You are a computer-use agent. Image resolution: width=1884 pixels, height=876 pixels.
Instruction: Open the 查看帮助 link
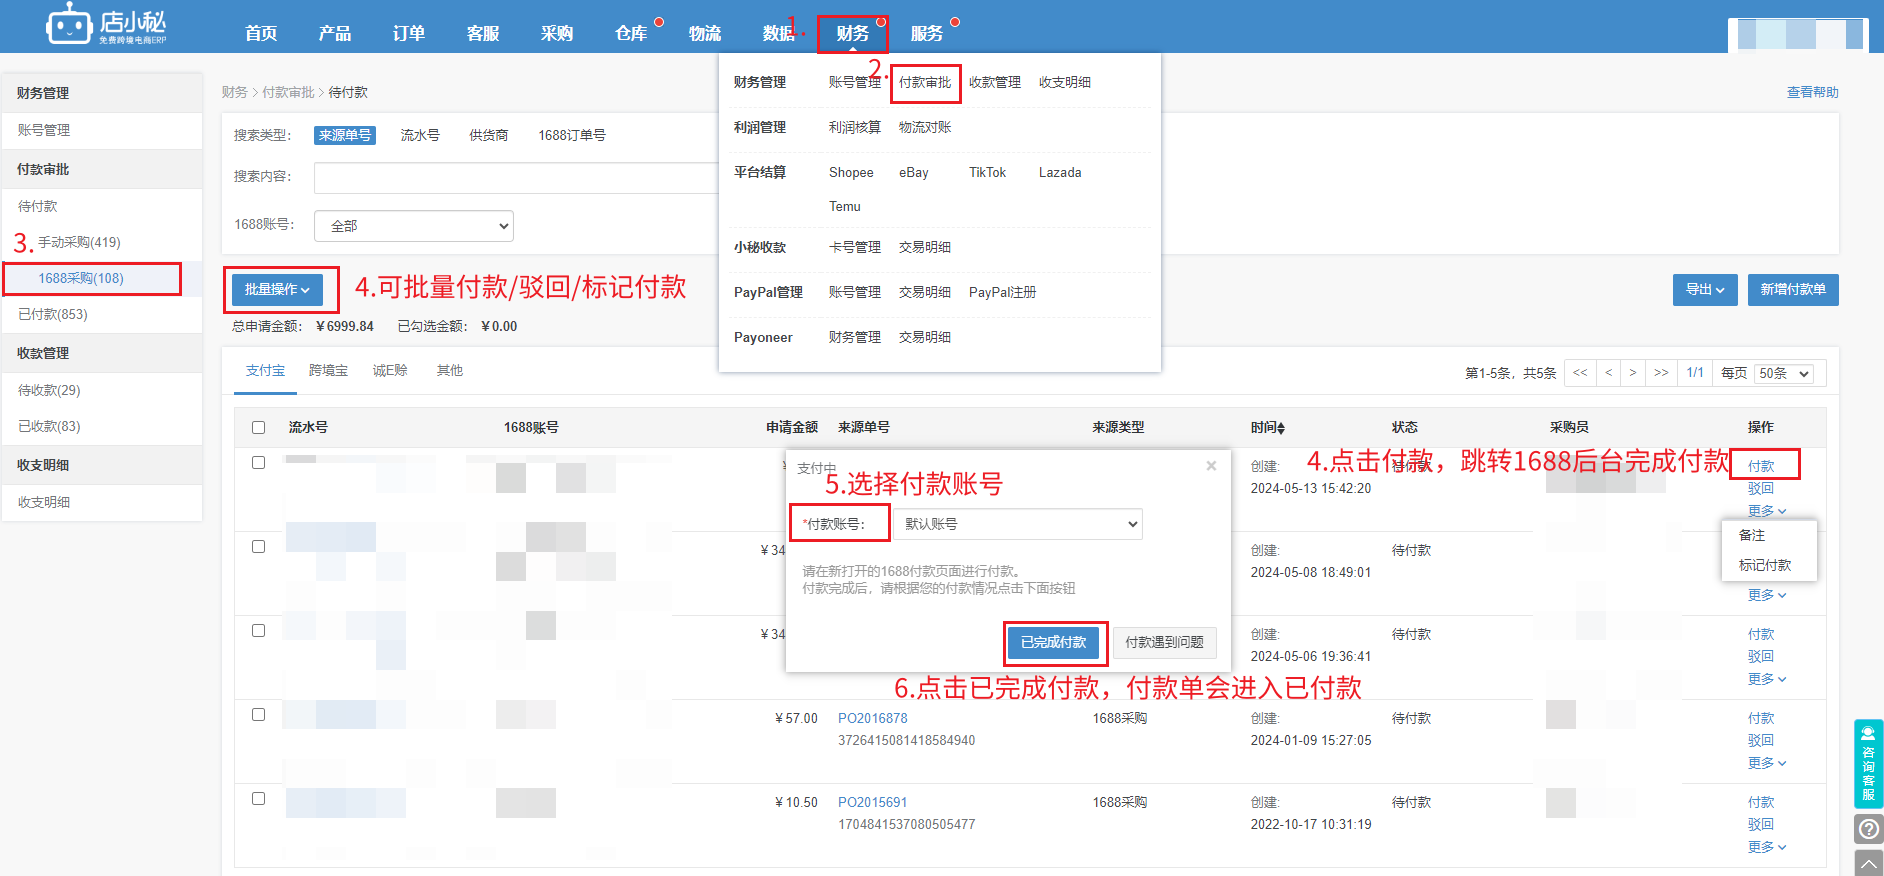pyautogui.click(x=1812, y=92)
